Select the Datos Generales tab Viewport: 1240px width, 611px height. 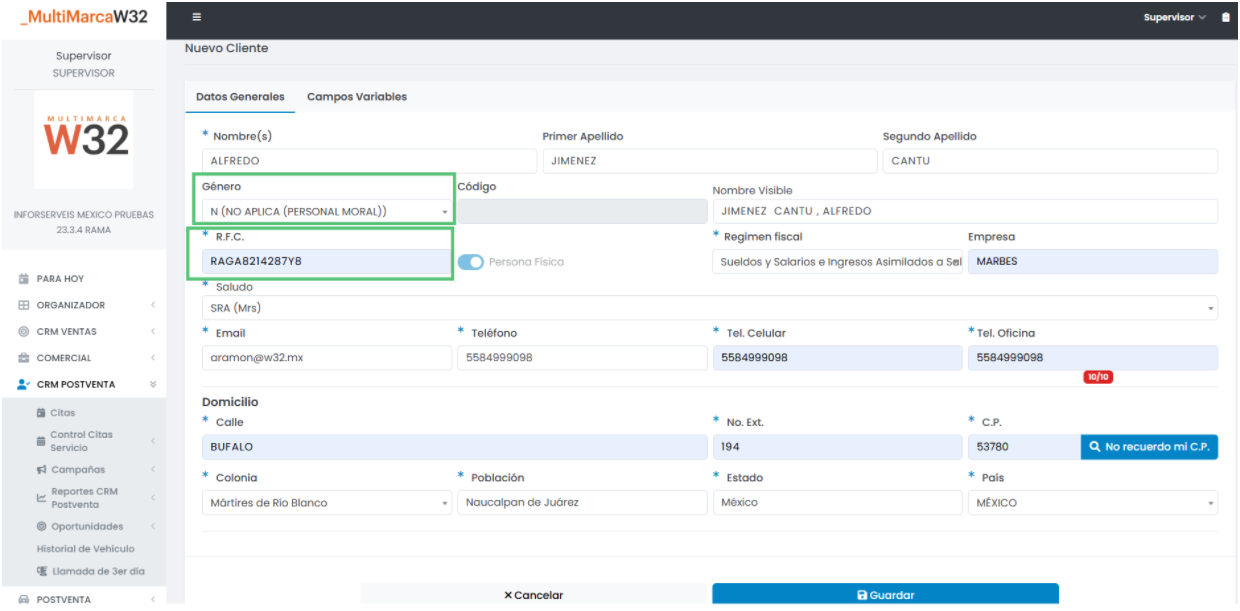tap(240, 97)
